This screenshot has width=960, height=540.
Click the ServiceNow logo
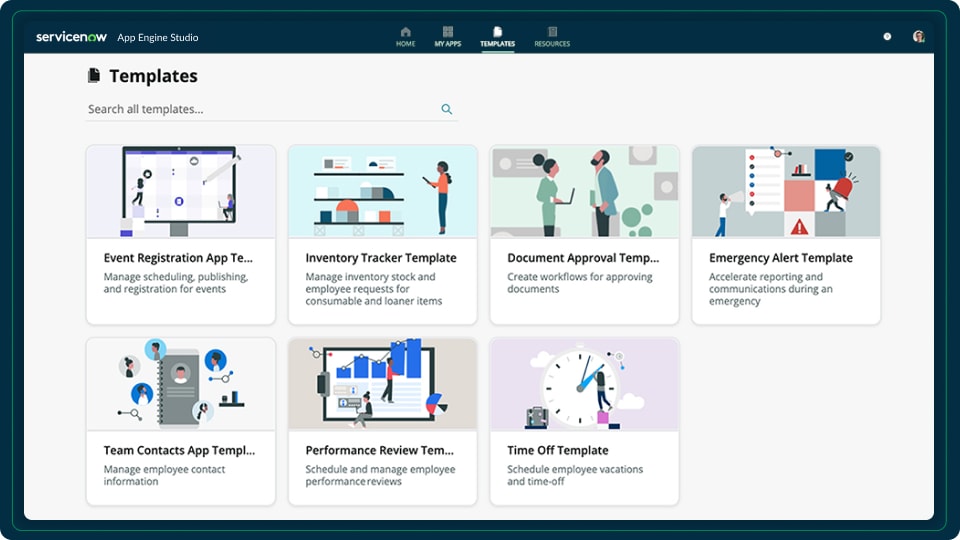(71, 37)
